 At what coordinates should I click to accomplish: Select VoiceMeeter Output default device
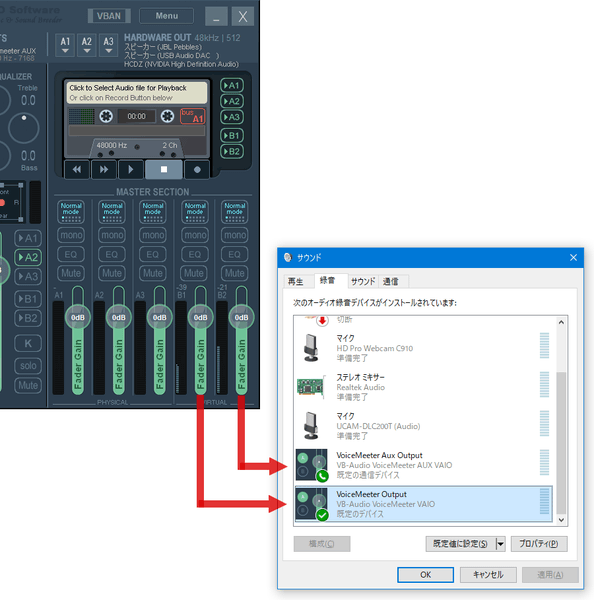tap(423, 504)
